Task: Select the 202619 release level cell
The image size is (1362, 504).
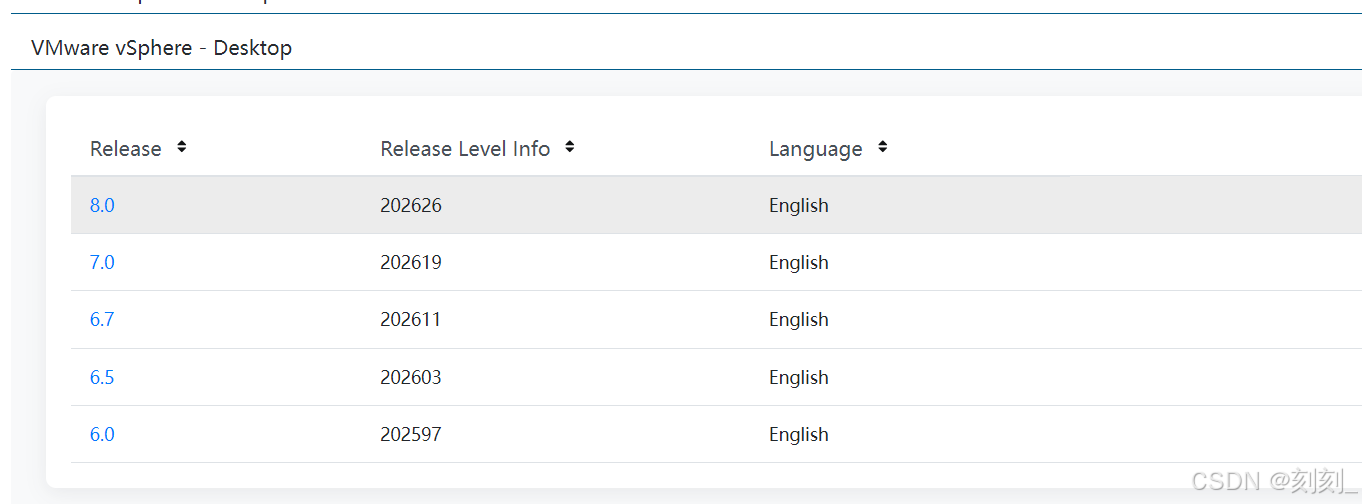Action: [411, 262]
